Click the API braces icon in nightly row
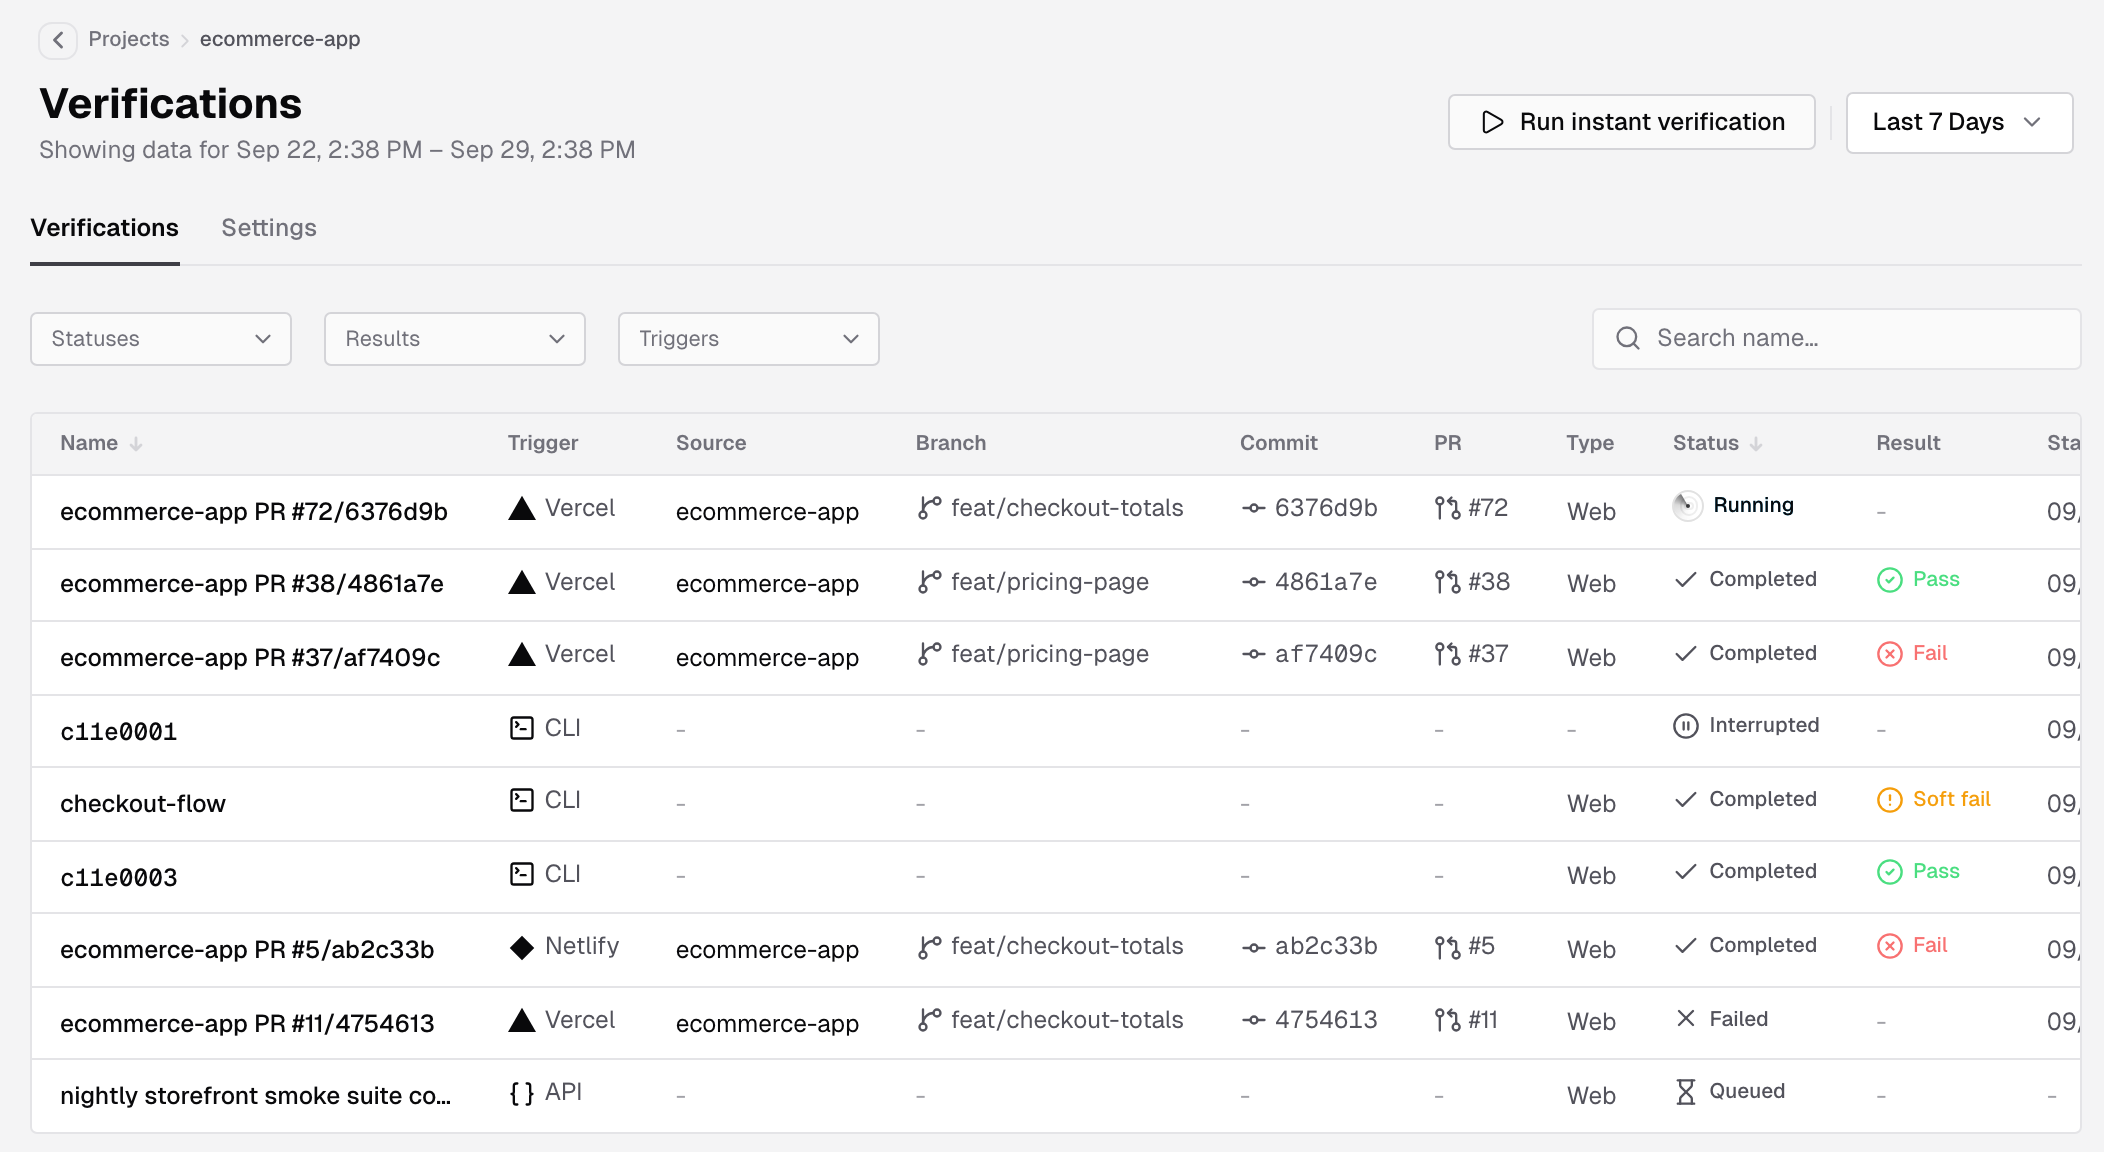This screenshot has width=2104, height=1152. (x=522, y=1093)
